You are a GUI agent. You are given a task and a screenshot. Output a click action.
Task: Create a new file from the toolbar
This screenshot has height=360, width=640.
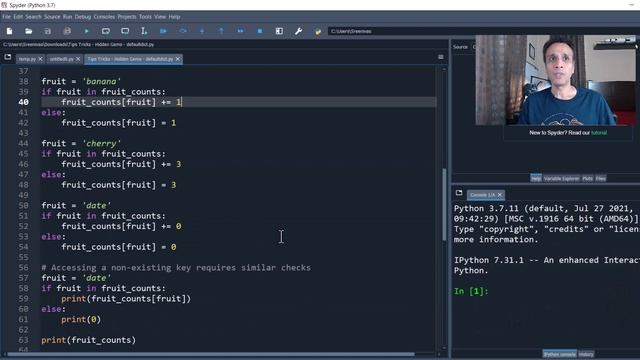(x=9, y=31)
